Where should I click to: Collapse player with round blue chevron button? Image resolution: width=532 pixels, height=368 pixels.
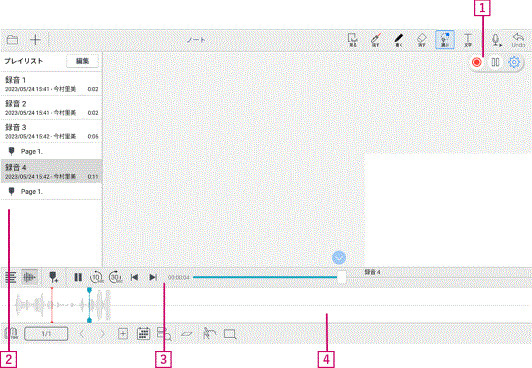[x=339, y=257]
